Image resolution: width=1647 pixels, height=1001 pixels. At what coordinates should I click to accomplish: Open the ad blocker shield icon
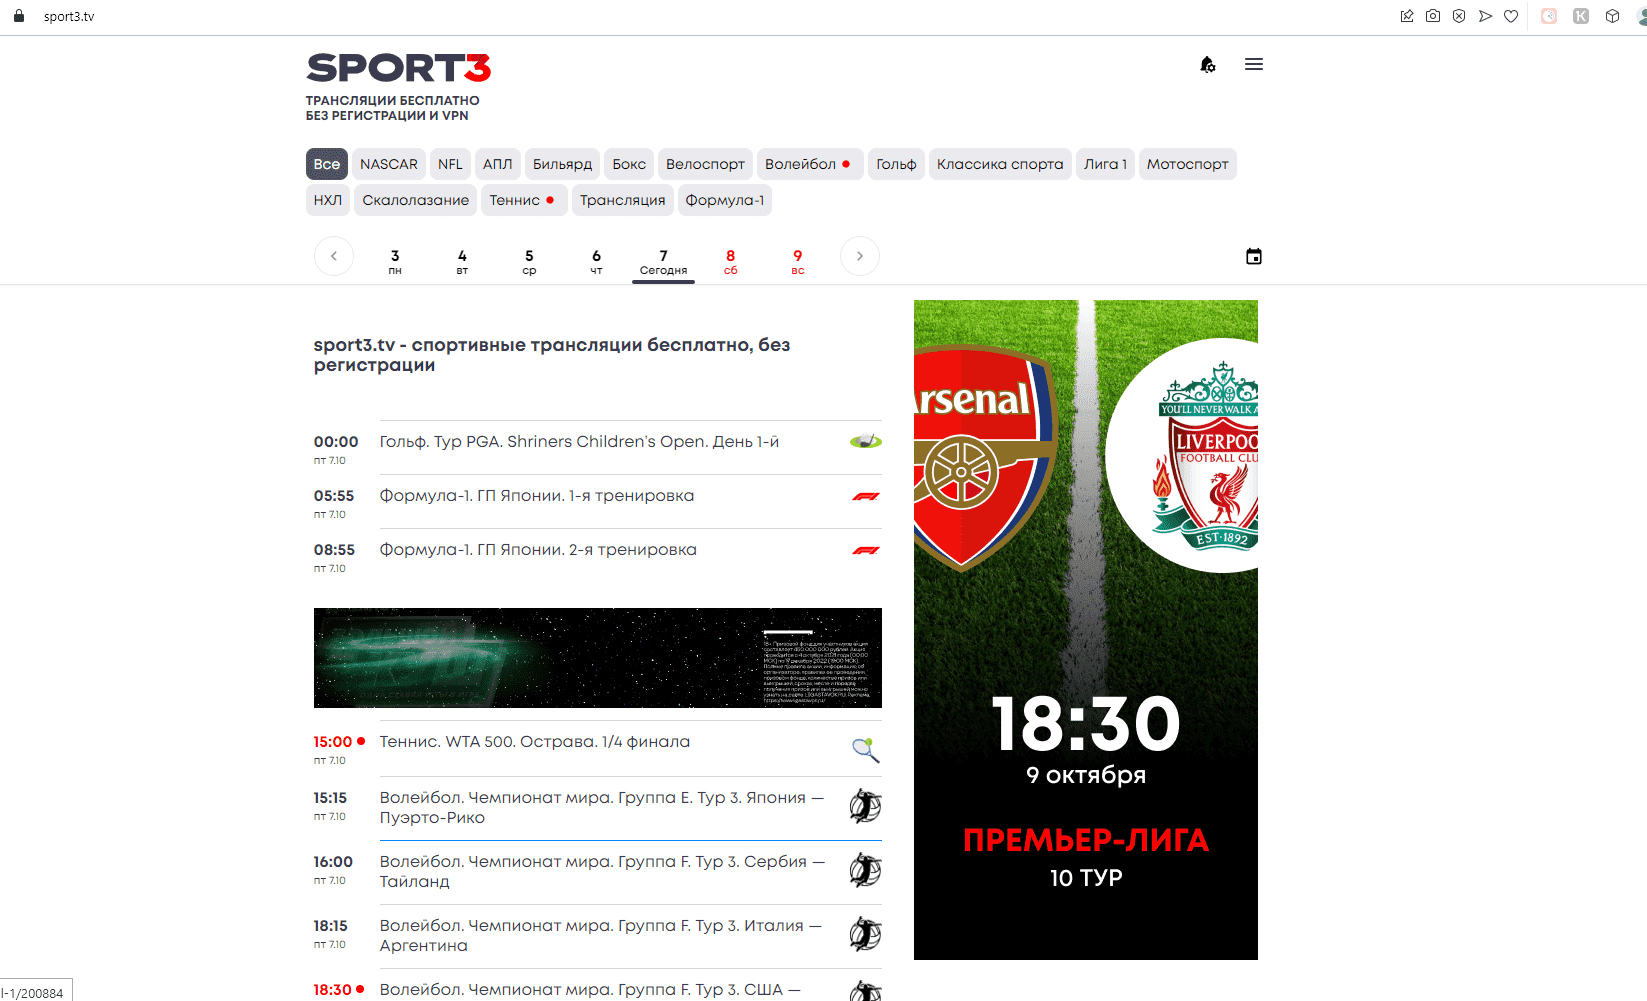[1459, 16]
